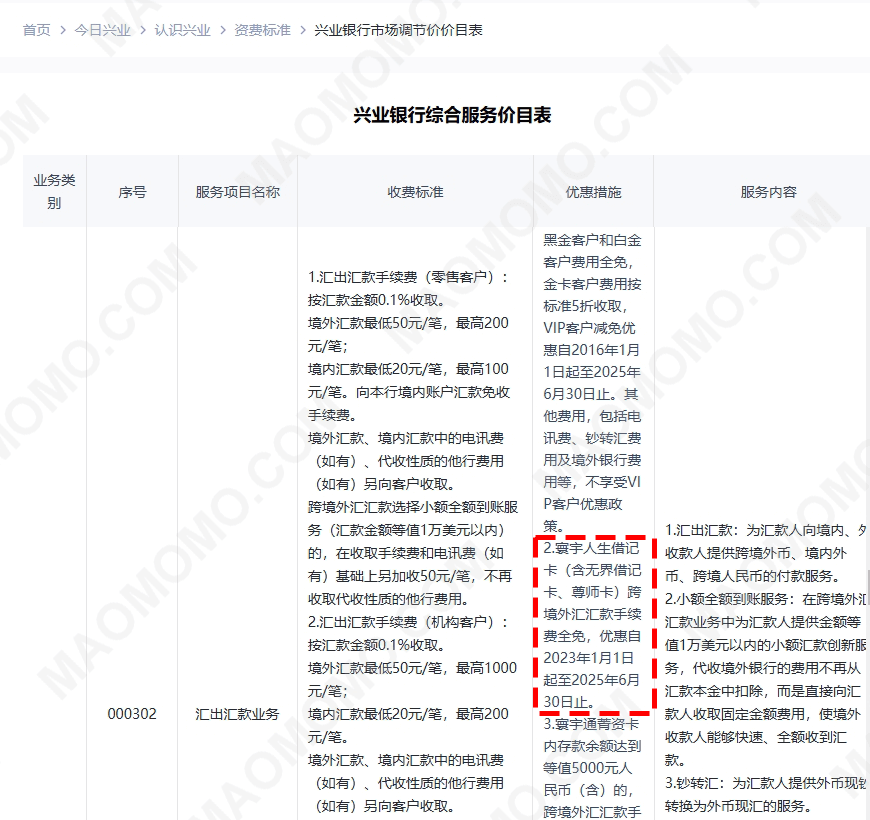Select the 兴业银行市场调节价价目表 breadcrumb item

point(398,30)
